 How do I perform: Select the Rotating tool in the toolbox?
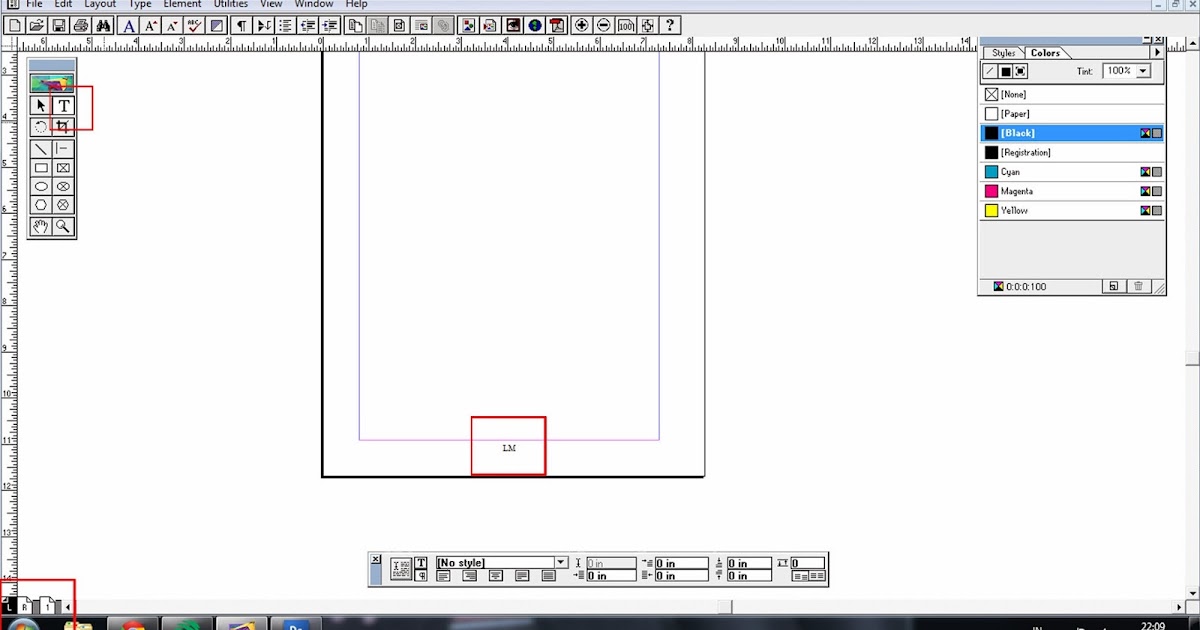pos(41,126)
